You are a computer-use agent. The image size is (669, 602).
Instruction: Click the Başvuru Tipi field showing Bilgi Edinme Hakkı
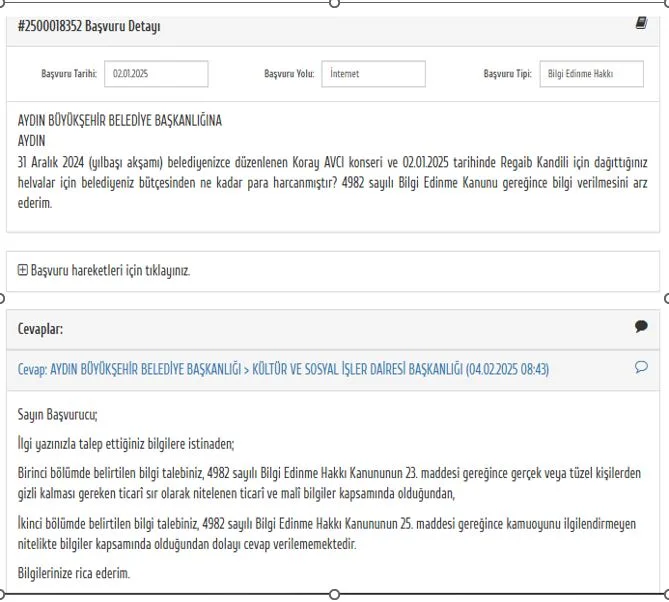pyautogui.click(x=591, y=74)
